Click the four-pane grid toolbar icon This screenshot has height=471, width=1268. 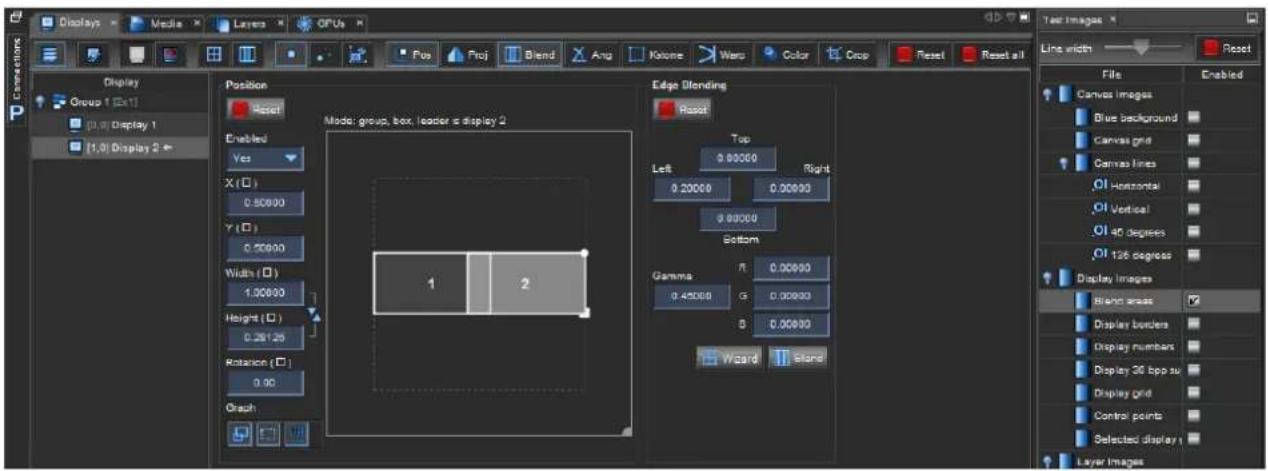216,56
